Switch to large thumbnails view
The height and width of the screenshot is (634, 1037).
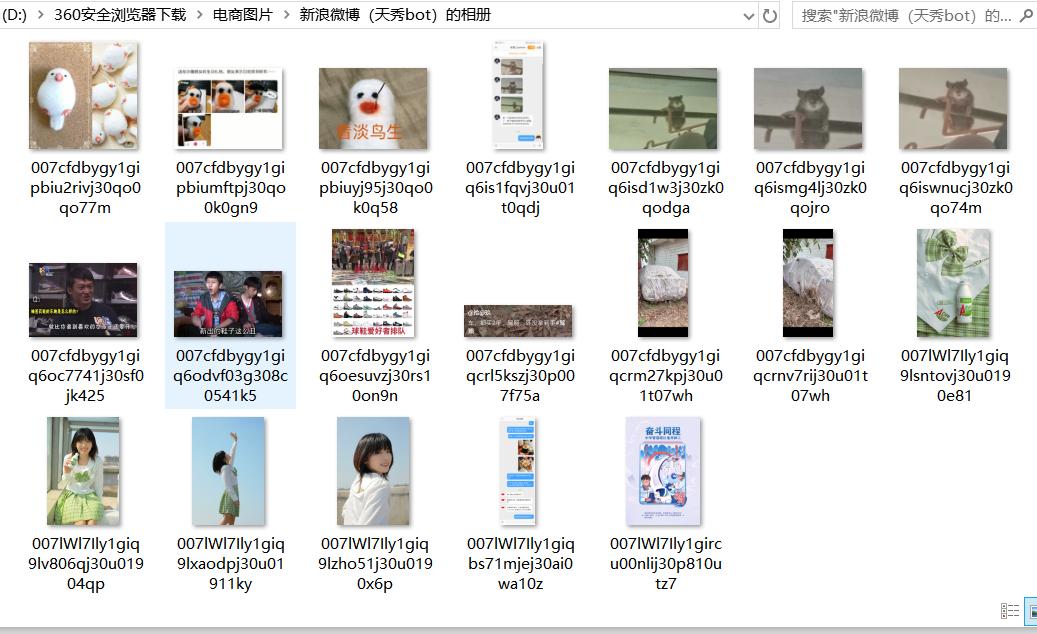point(1031,611)
